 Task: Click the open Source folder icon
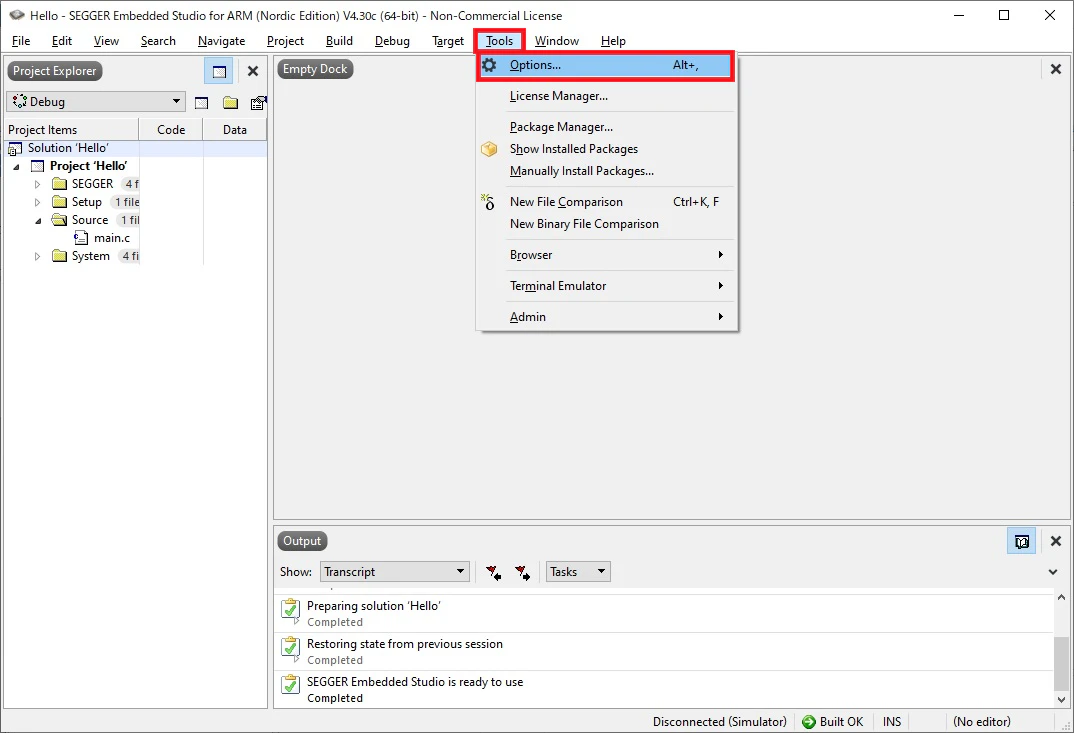60,220
